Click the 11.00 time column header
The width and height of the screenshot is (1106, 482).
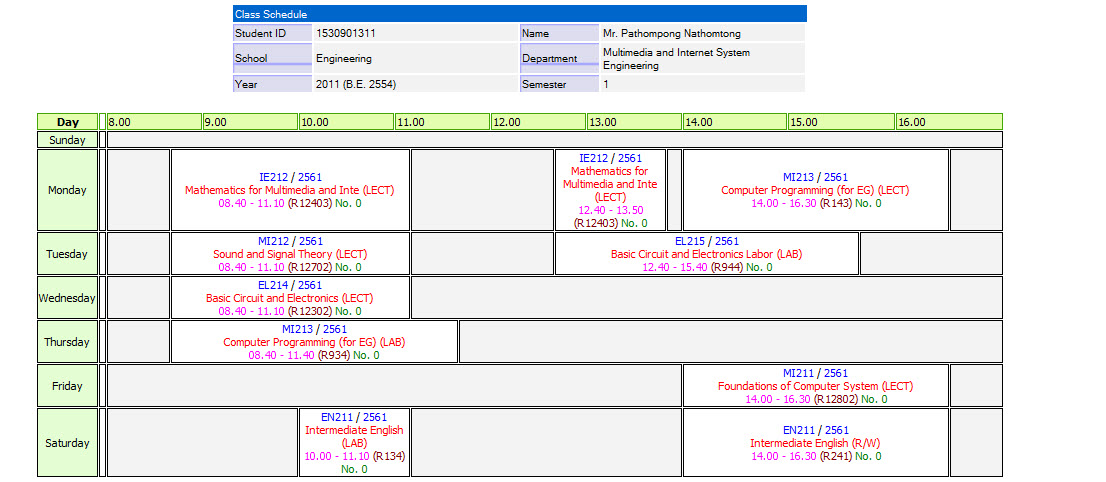click(442, 122)
